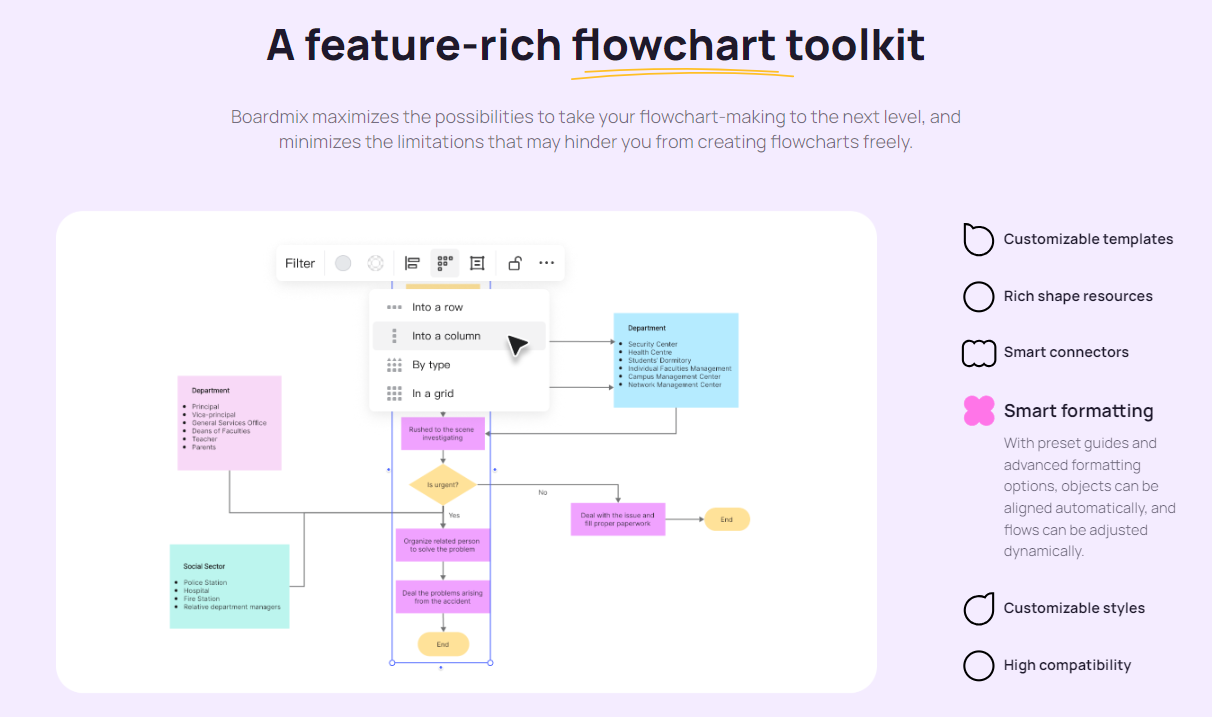
Task: Select the 'Rushed to the scene investigating' node
Action: pos(443,434)
